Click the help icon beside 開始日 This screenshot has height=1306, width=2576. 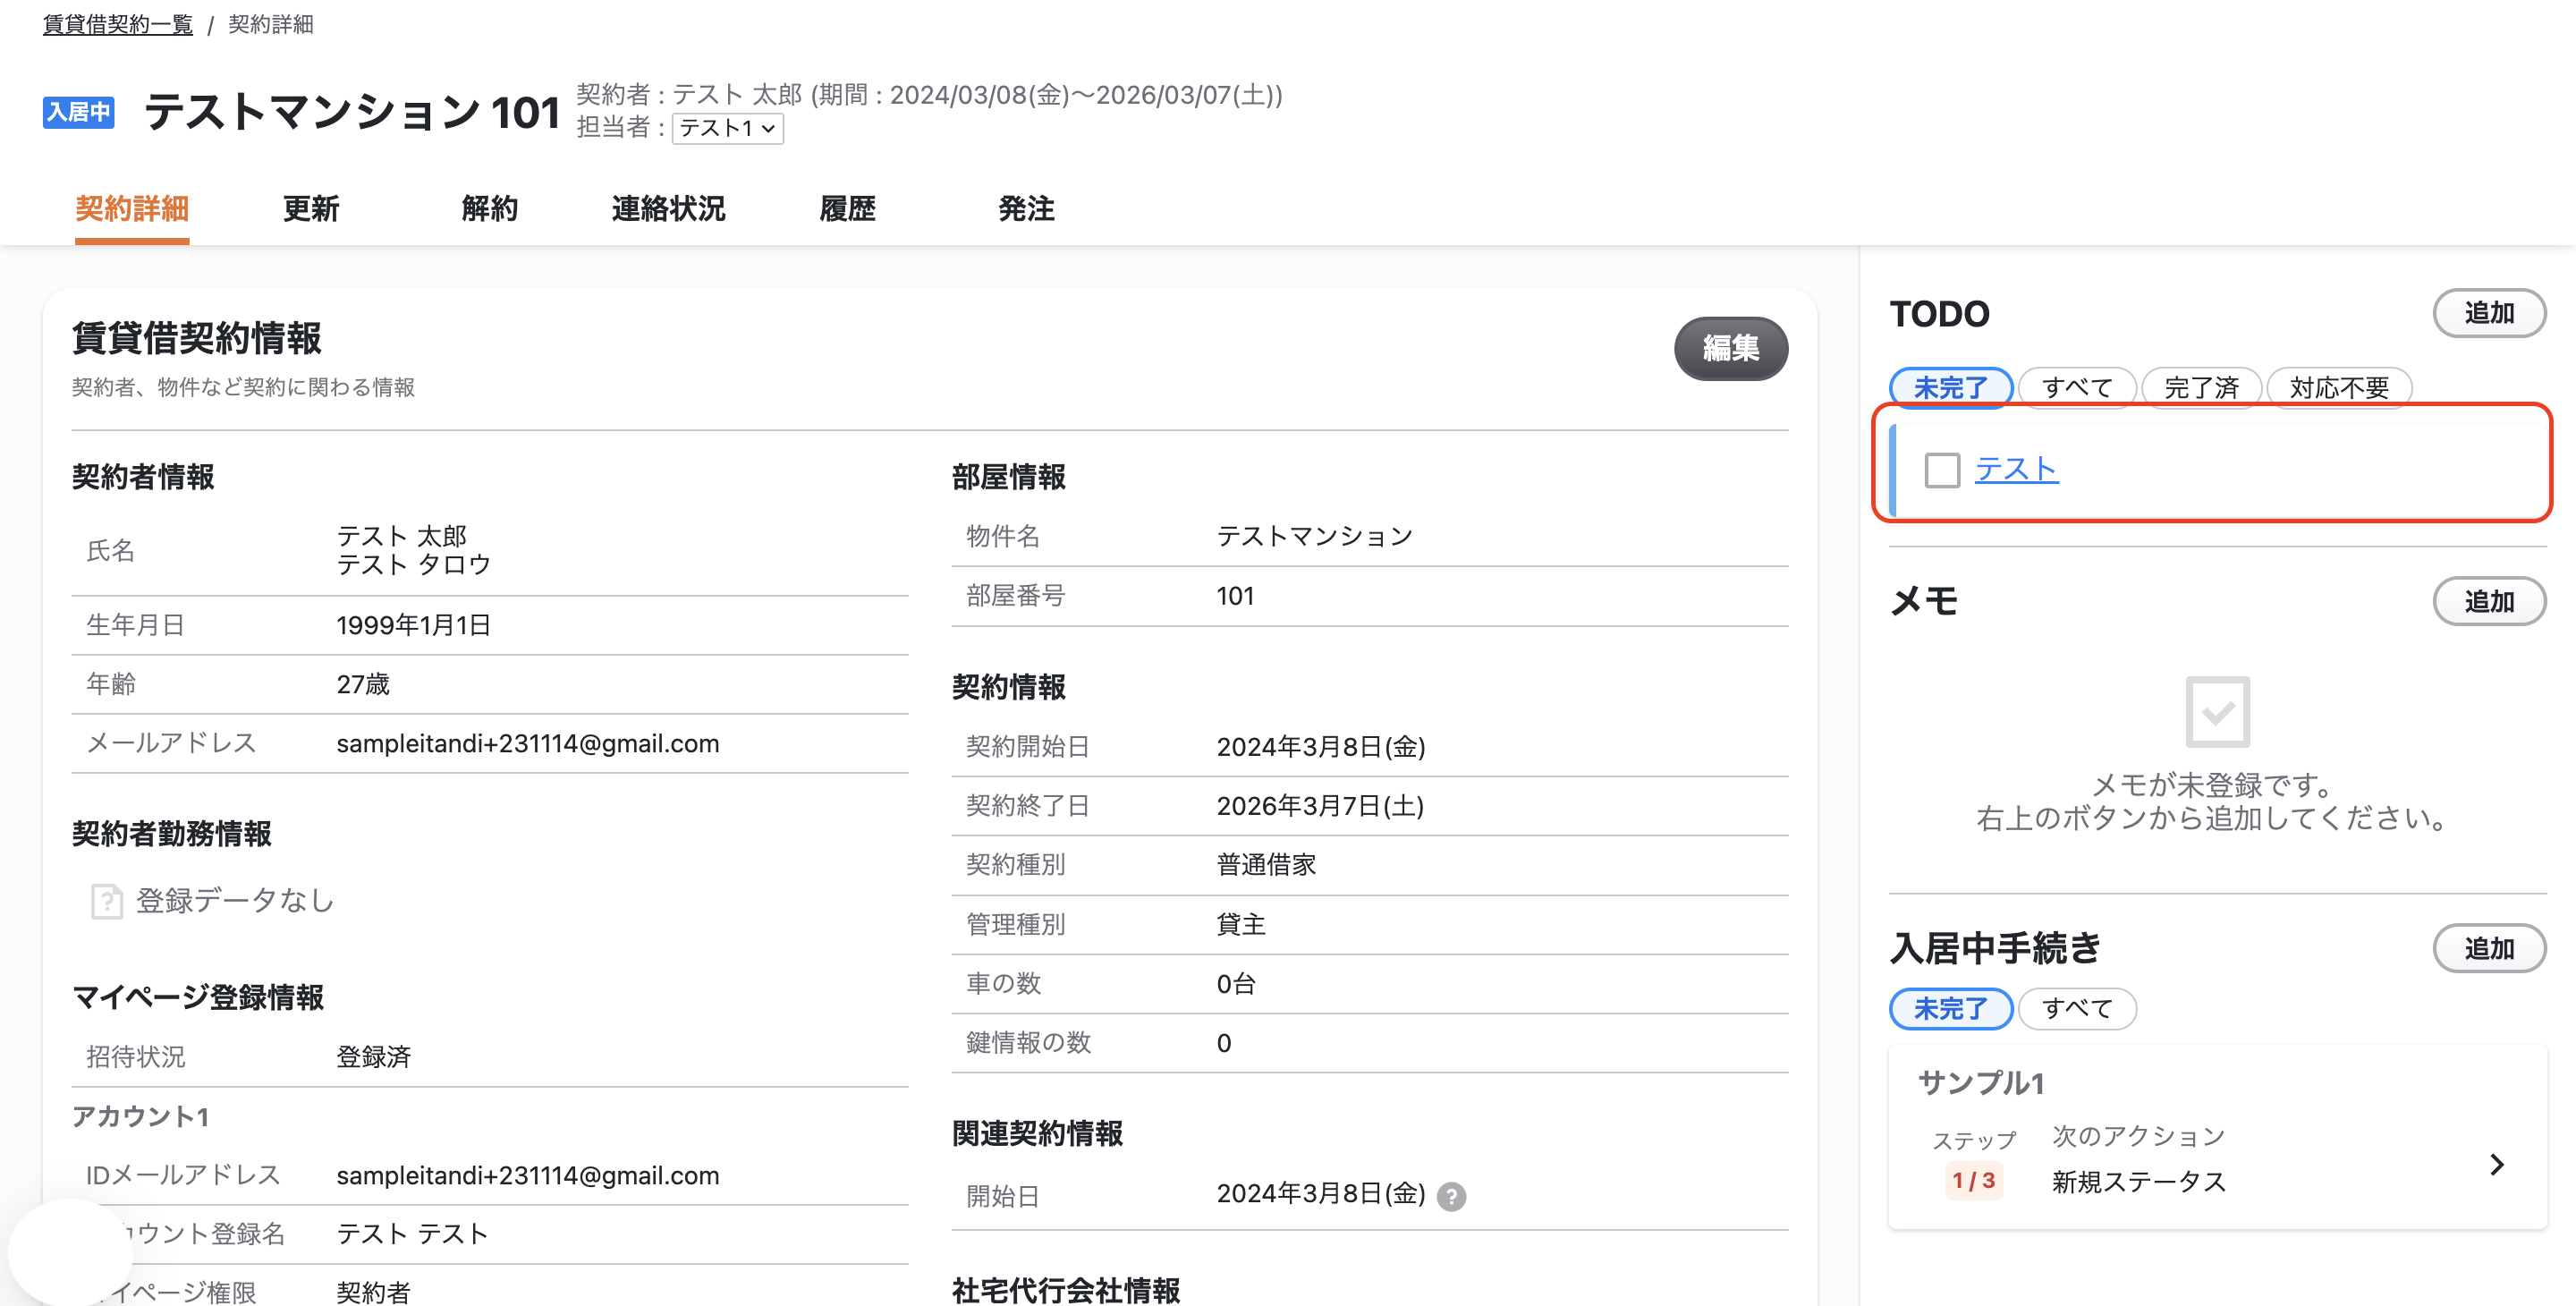tap(1451, 1196)
